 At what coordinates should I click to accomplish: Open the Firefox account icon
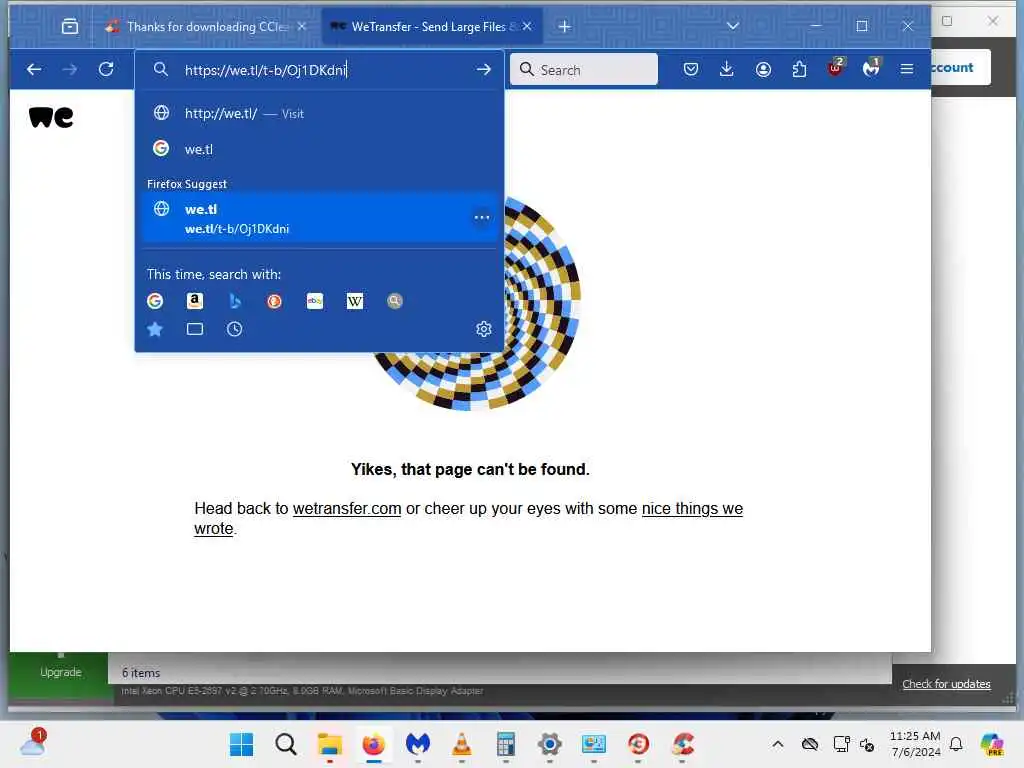tap(763, 69)
